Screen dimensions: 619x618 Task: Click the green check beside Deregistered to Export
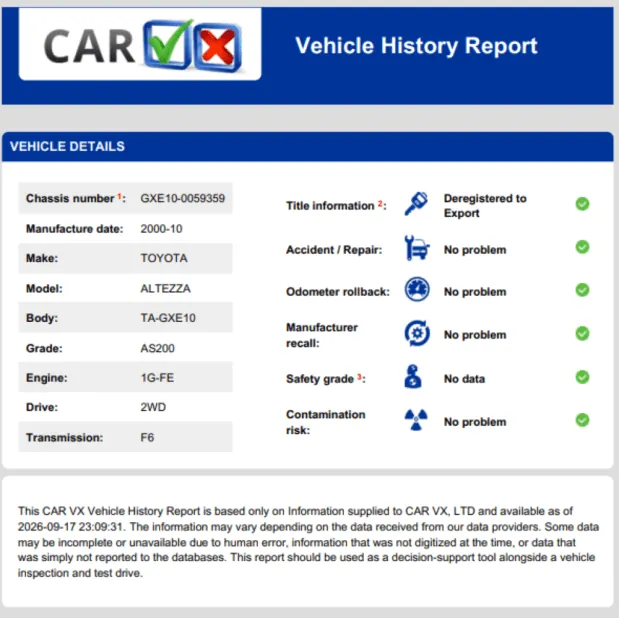tap(582, 204)
